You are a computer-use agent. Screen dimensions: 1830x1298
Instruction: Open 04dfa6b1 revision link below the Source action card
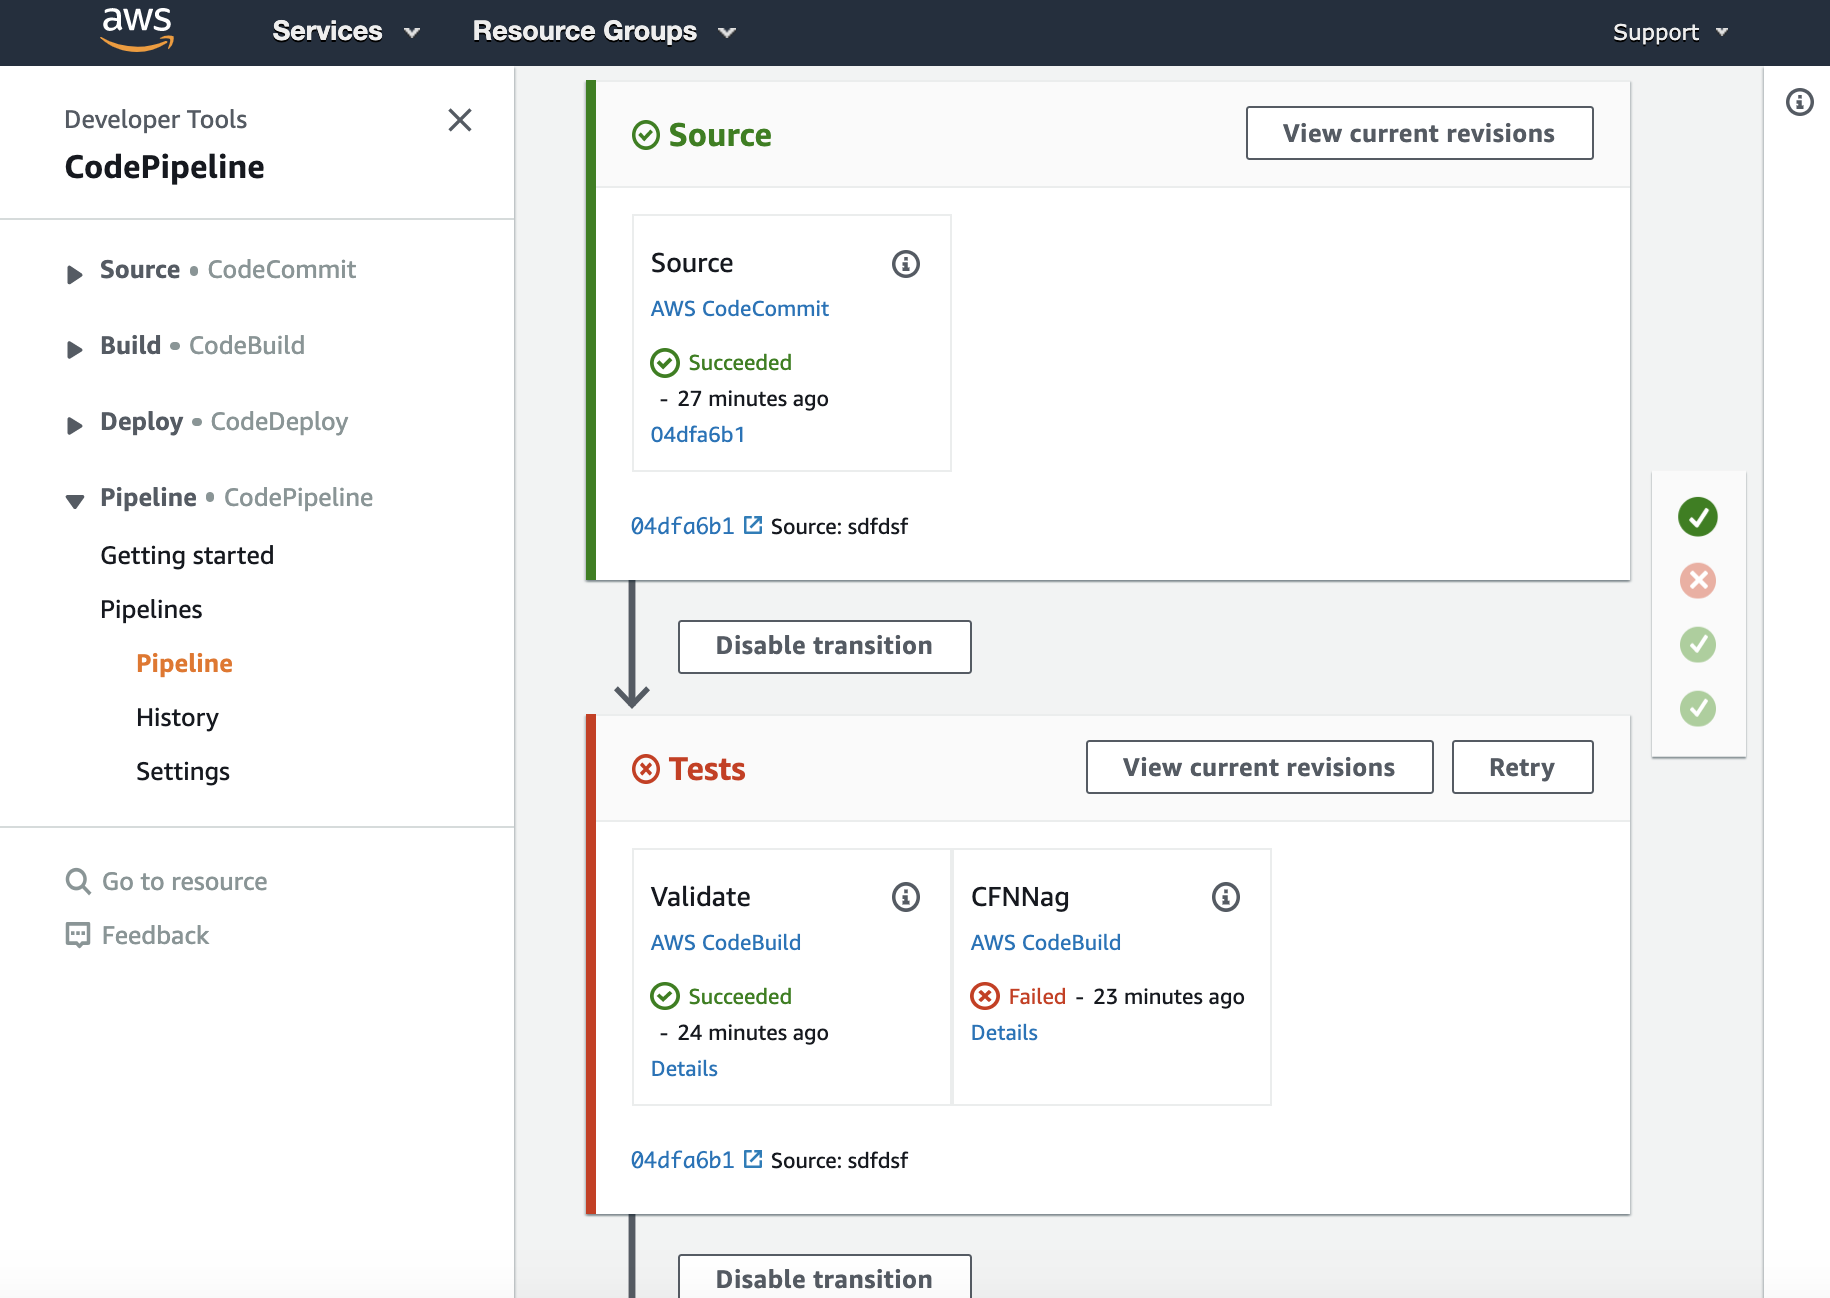click(682, 526)
